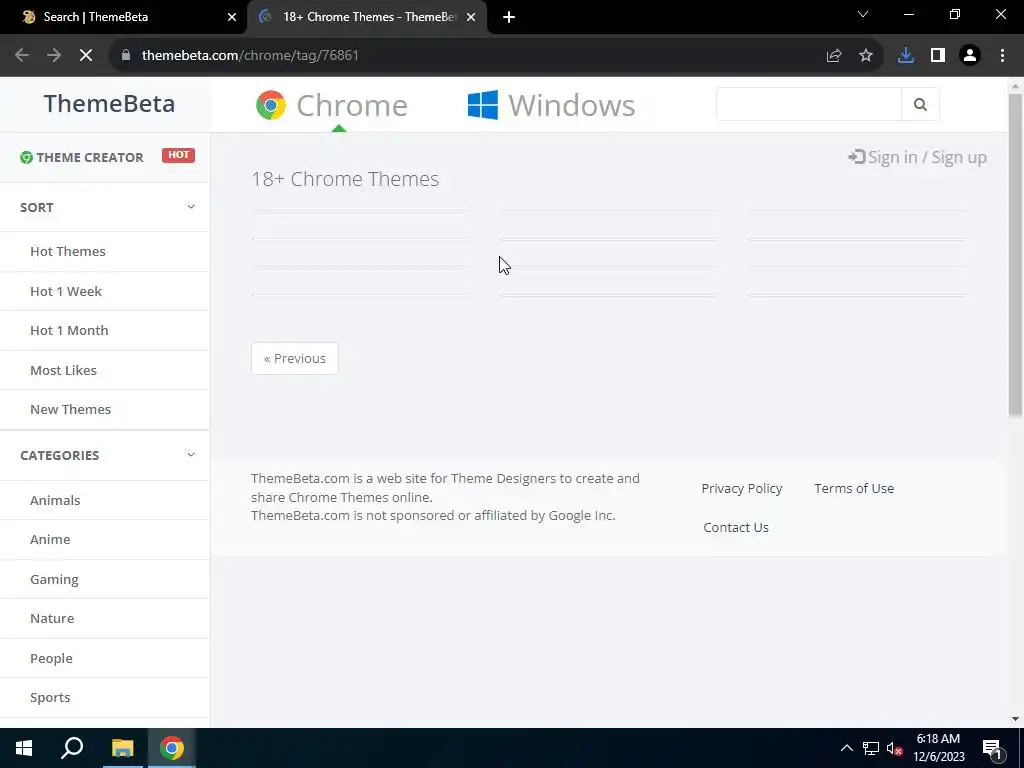
Task: Click the address bar URL
Action: [250, 56]
